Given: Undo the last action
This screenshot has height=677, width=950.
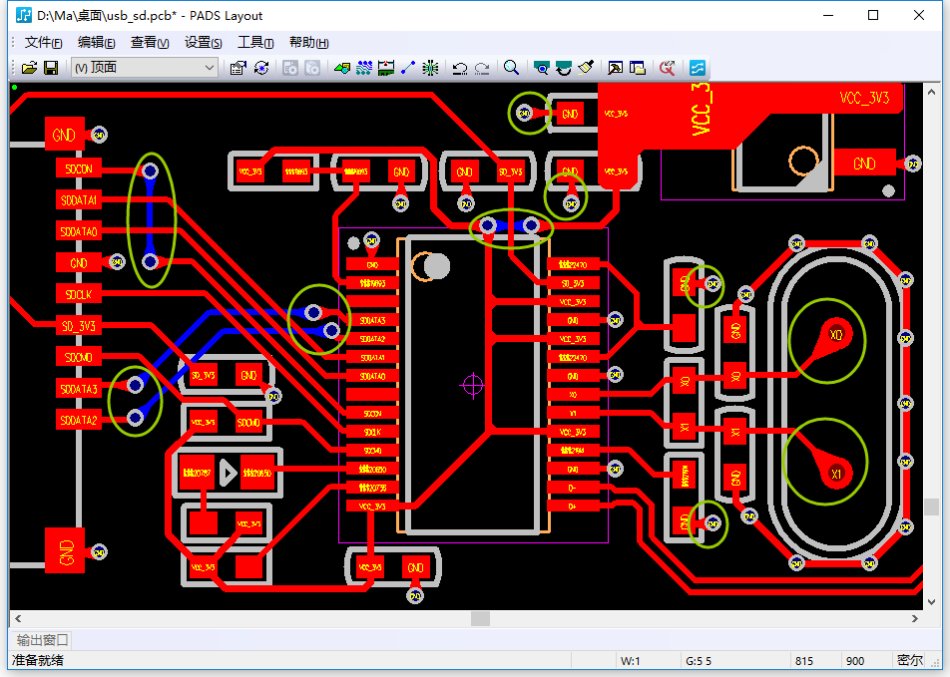Looking at the screenshot, I should (x=459, y=68).
